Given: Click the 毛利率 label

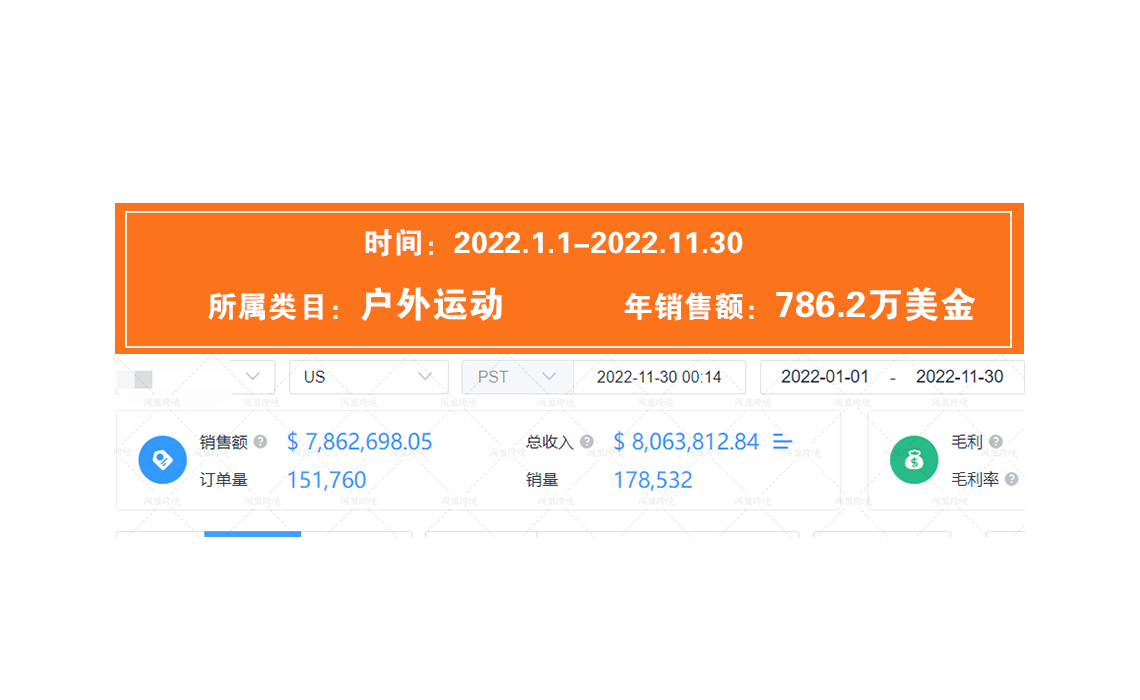Looking at the screenshot, I should click(x=975, y=479).
